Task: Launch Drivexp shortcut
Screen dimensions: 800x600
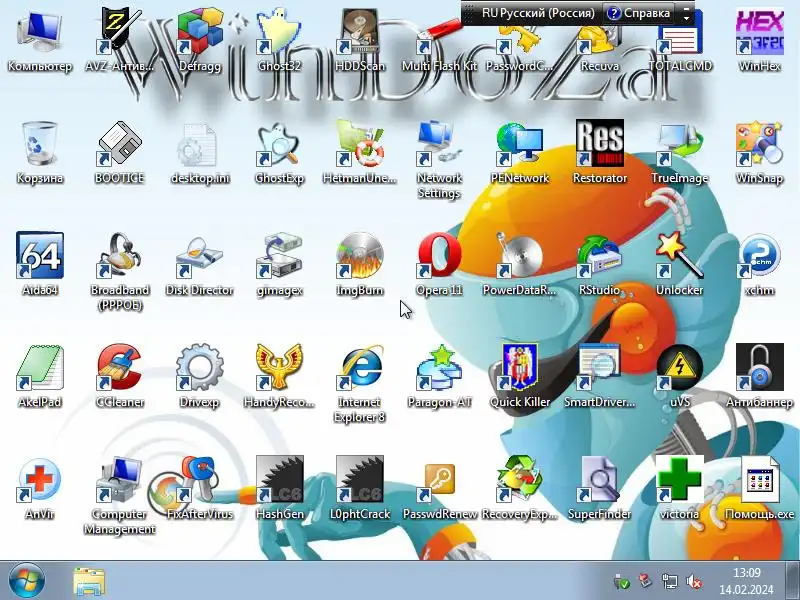Action: coord(199,376)
